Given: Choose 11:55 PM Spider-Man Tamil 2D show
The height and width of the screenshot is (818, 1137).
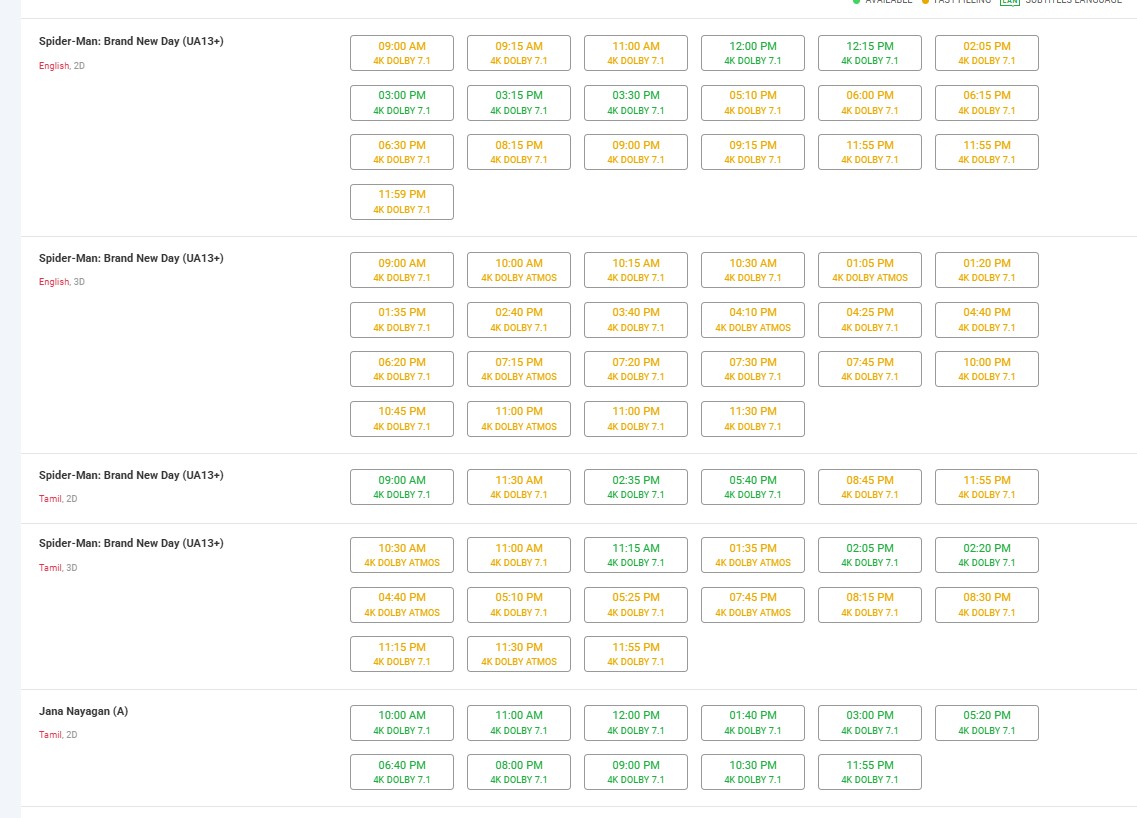Looking at the screenshot, I should [986, 487].
